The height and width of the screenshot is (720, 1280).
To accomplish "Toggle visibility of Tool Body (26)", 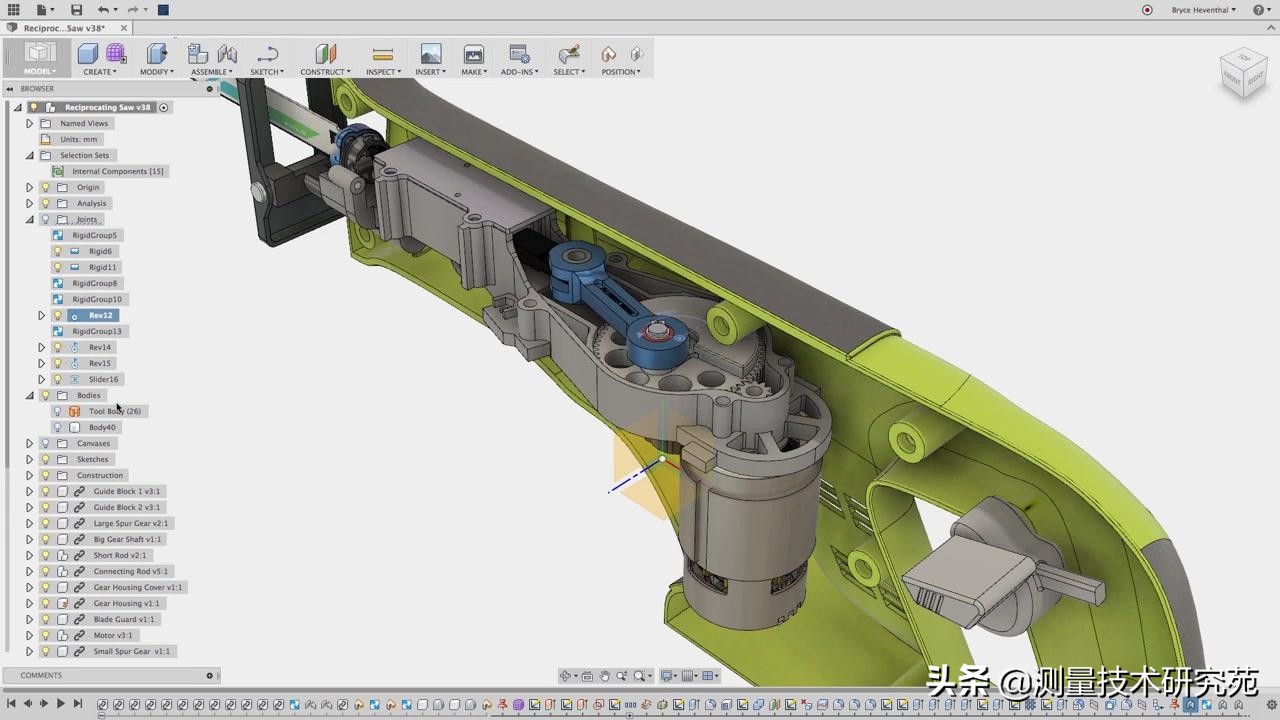I will click(x=57, y=411).
